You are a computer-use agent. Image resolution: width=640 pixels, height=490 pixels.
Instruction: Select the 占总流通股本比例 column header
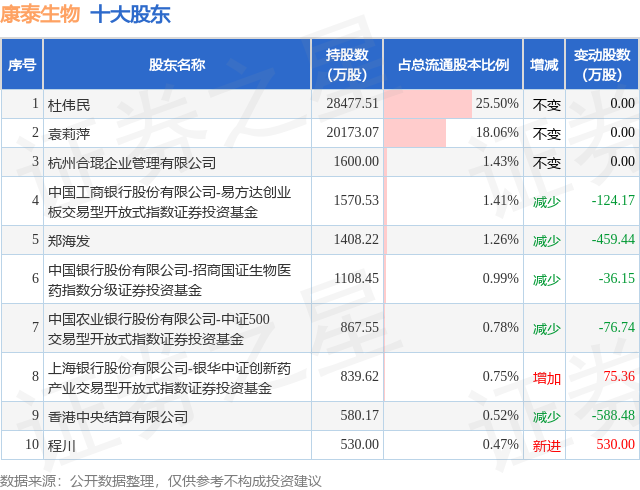[x=453, y=65]
